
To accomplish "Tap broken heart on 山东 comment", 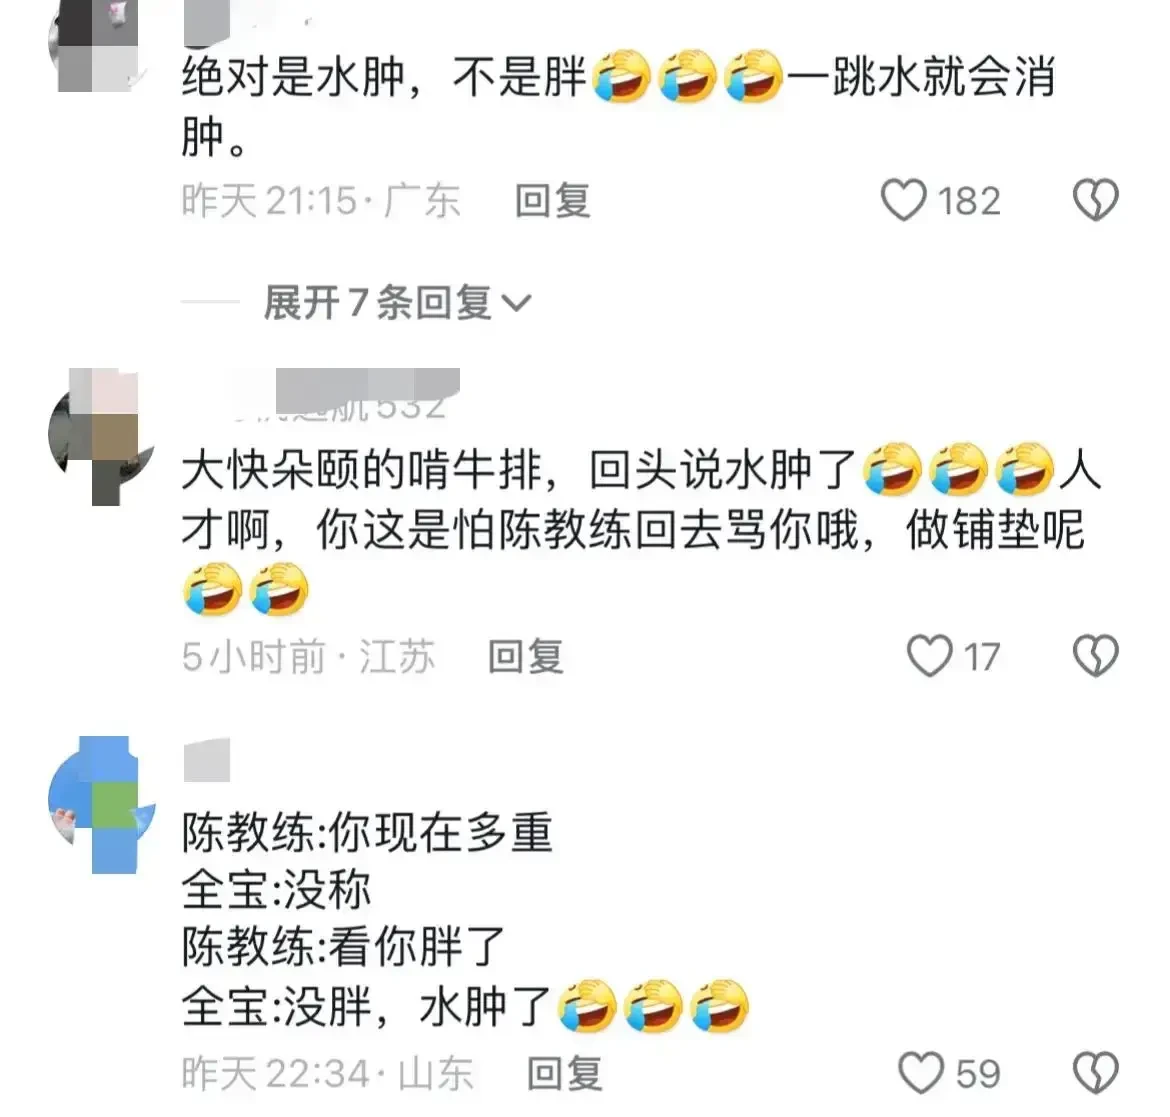I will [1095, 1073].
